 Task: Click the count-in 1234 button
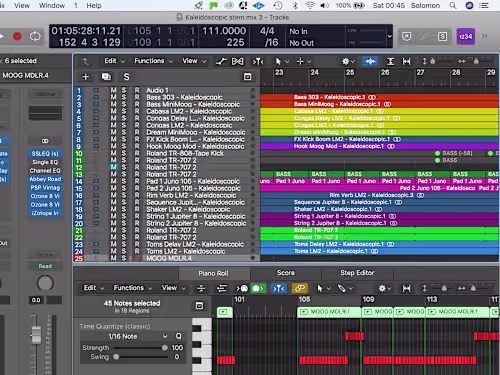tap(466, 36)
